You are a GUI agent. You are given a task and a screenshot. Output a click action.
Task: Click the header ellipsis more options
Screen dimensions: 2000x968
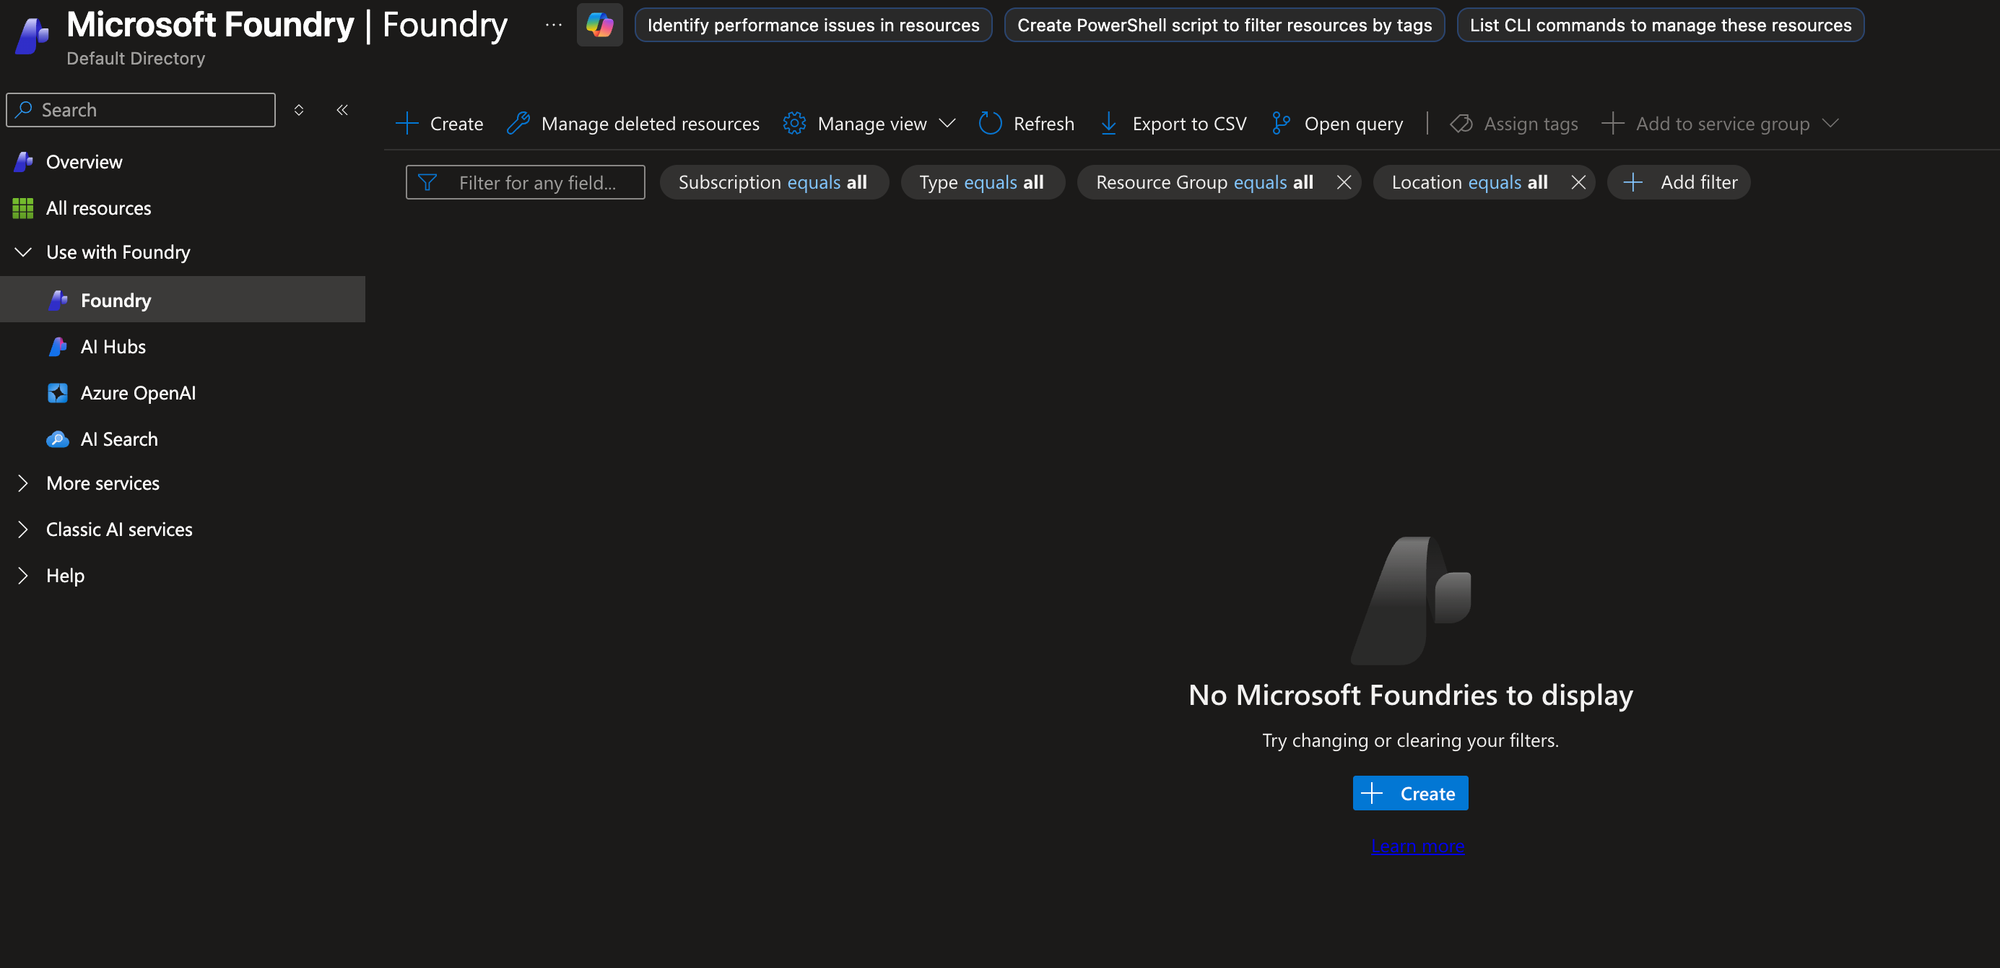(553, 25)
